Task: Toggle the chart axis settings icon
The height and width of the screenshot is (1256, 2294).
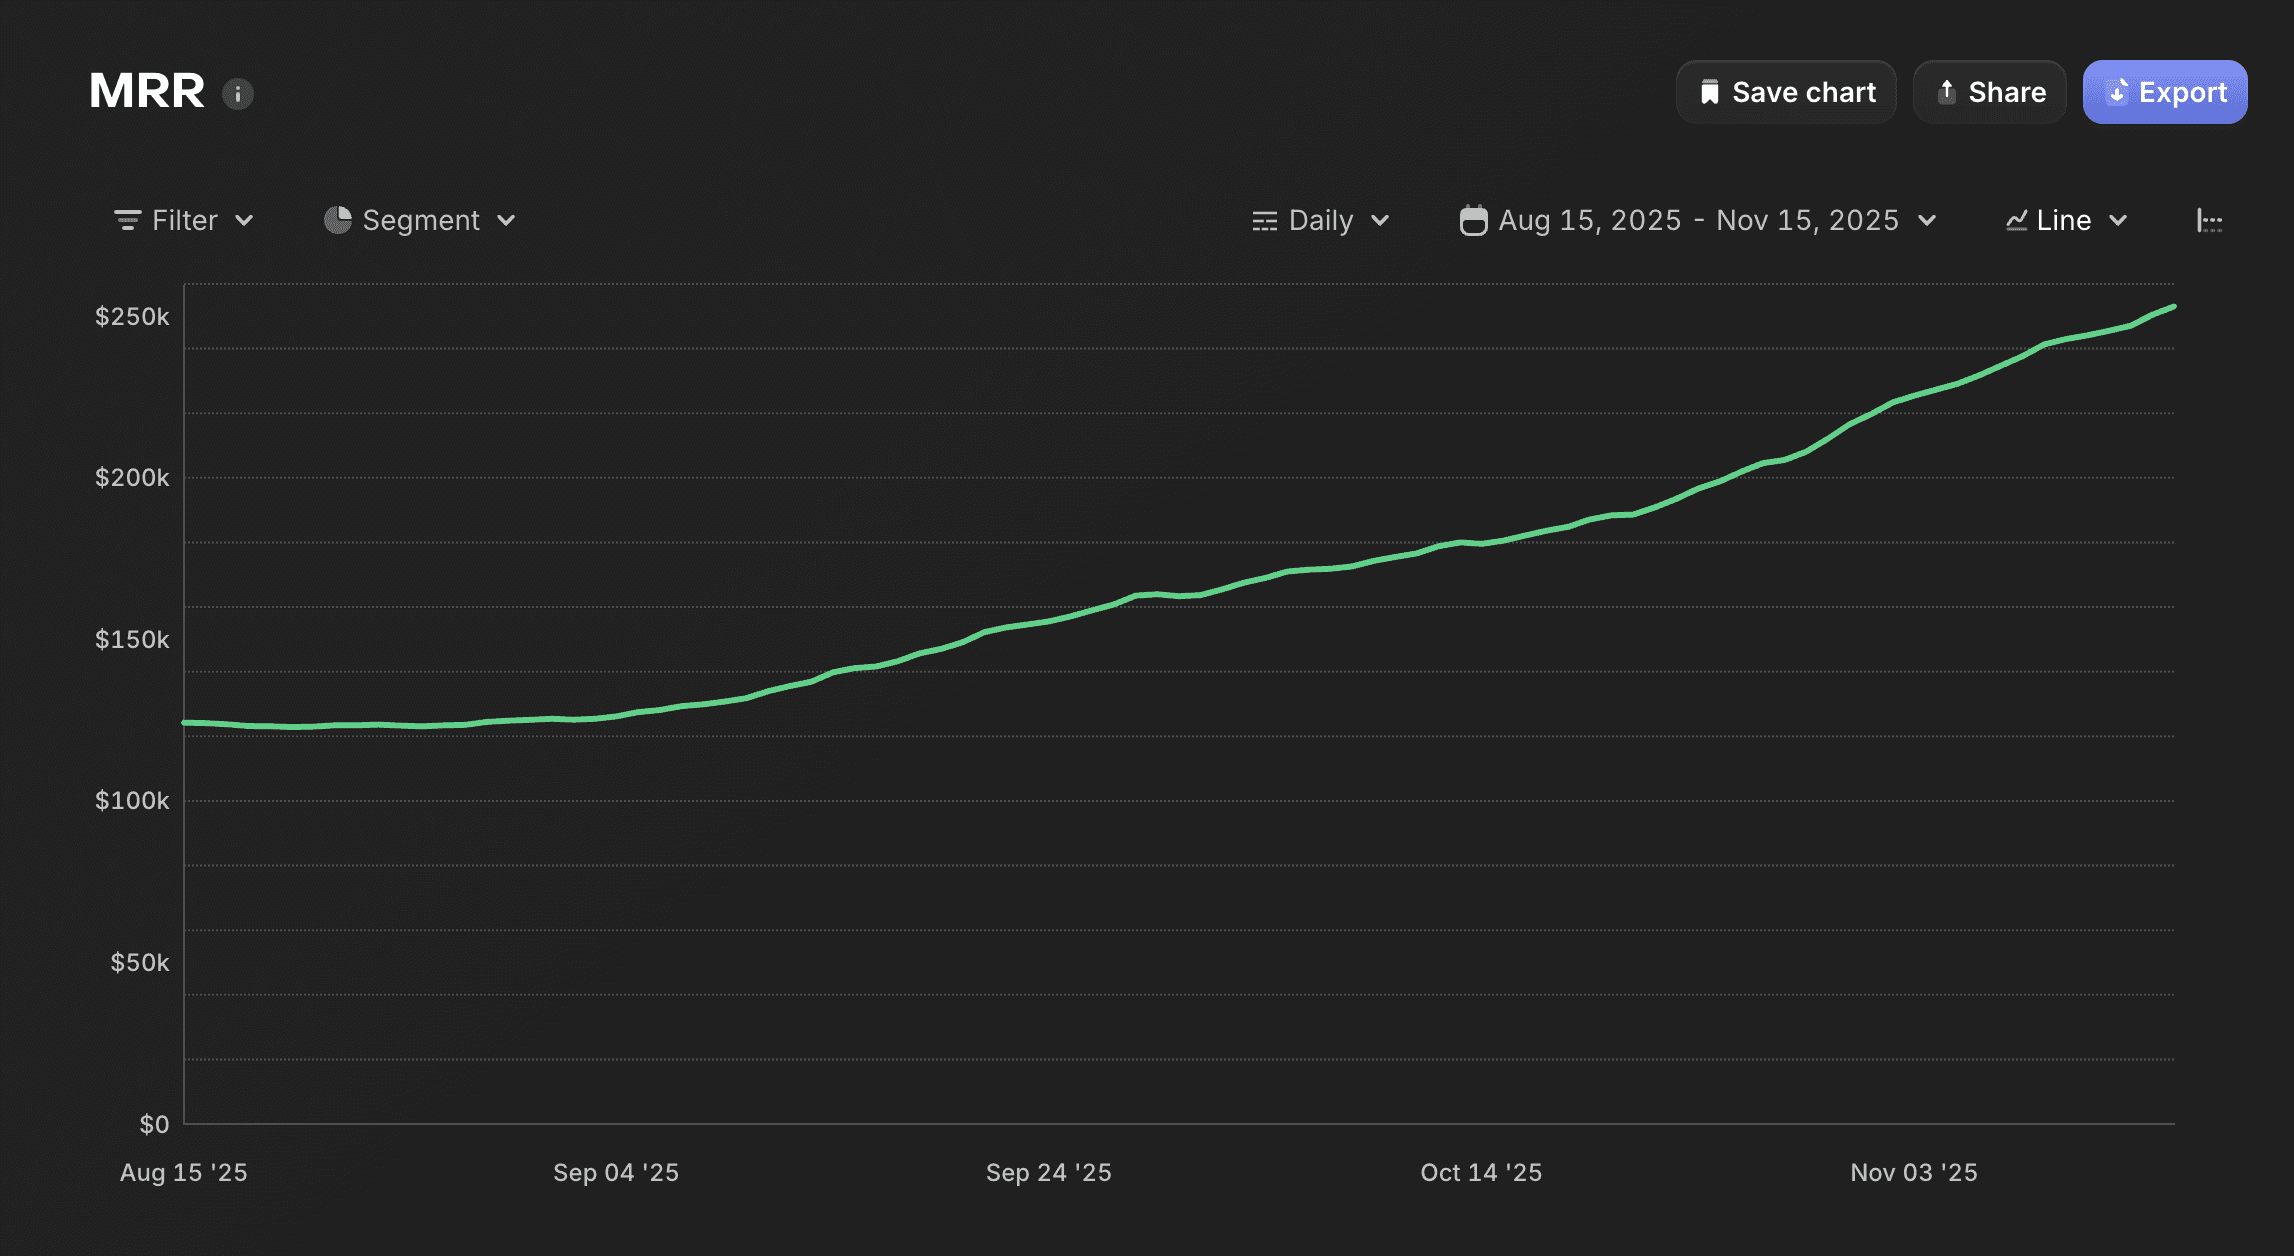Action: point(2209,221)
